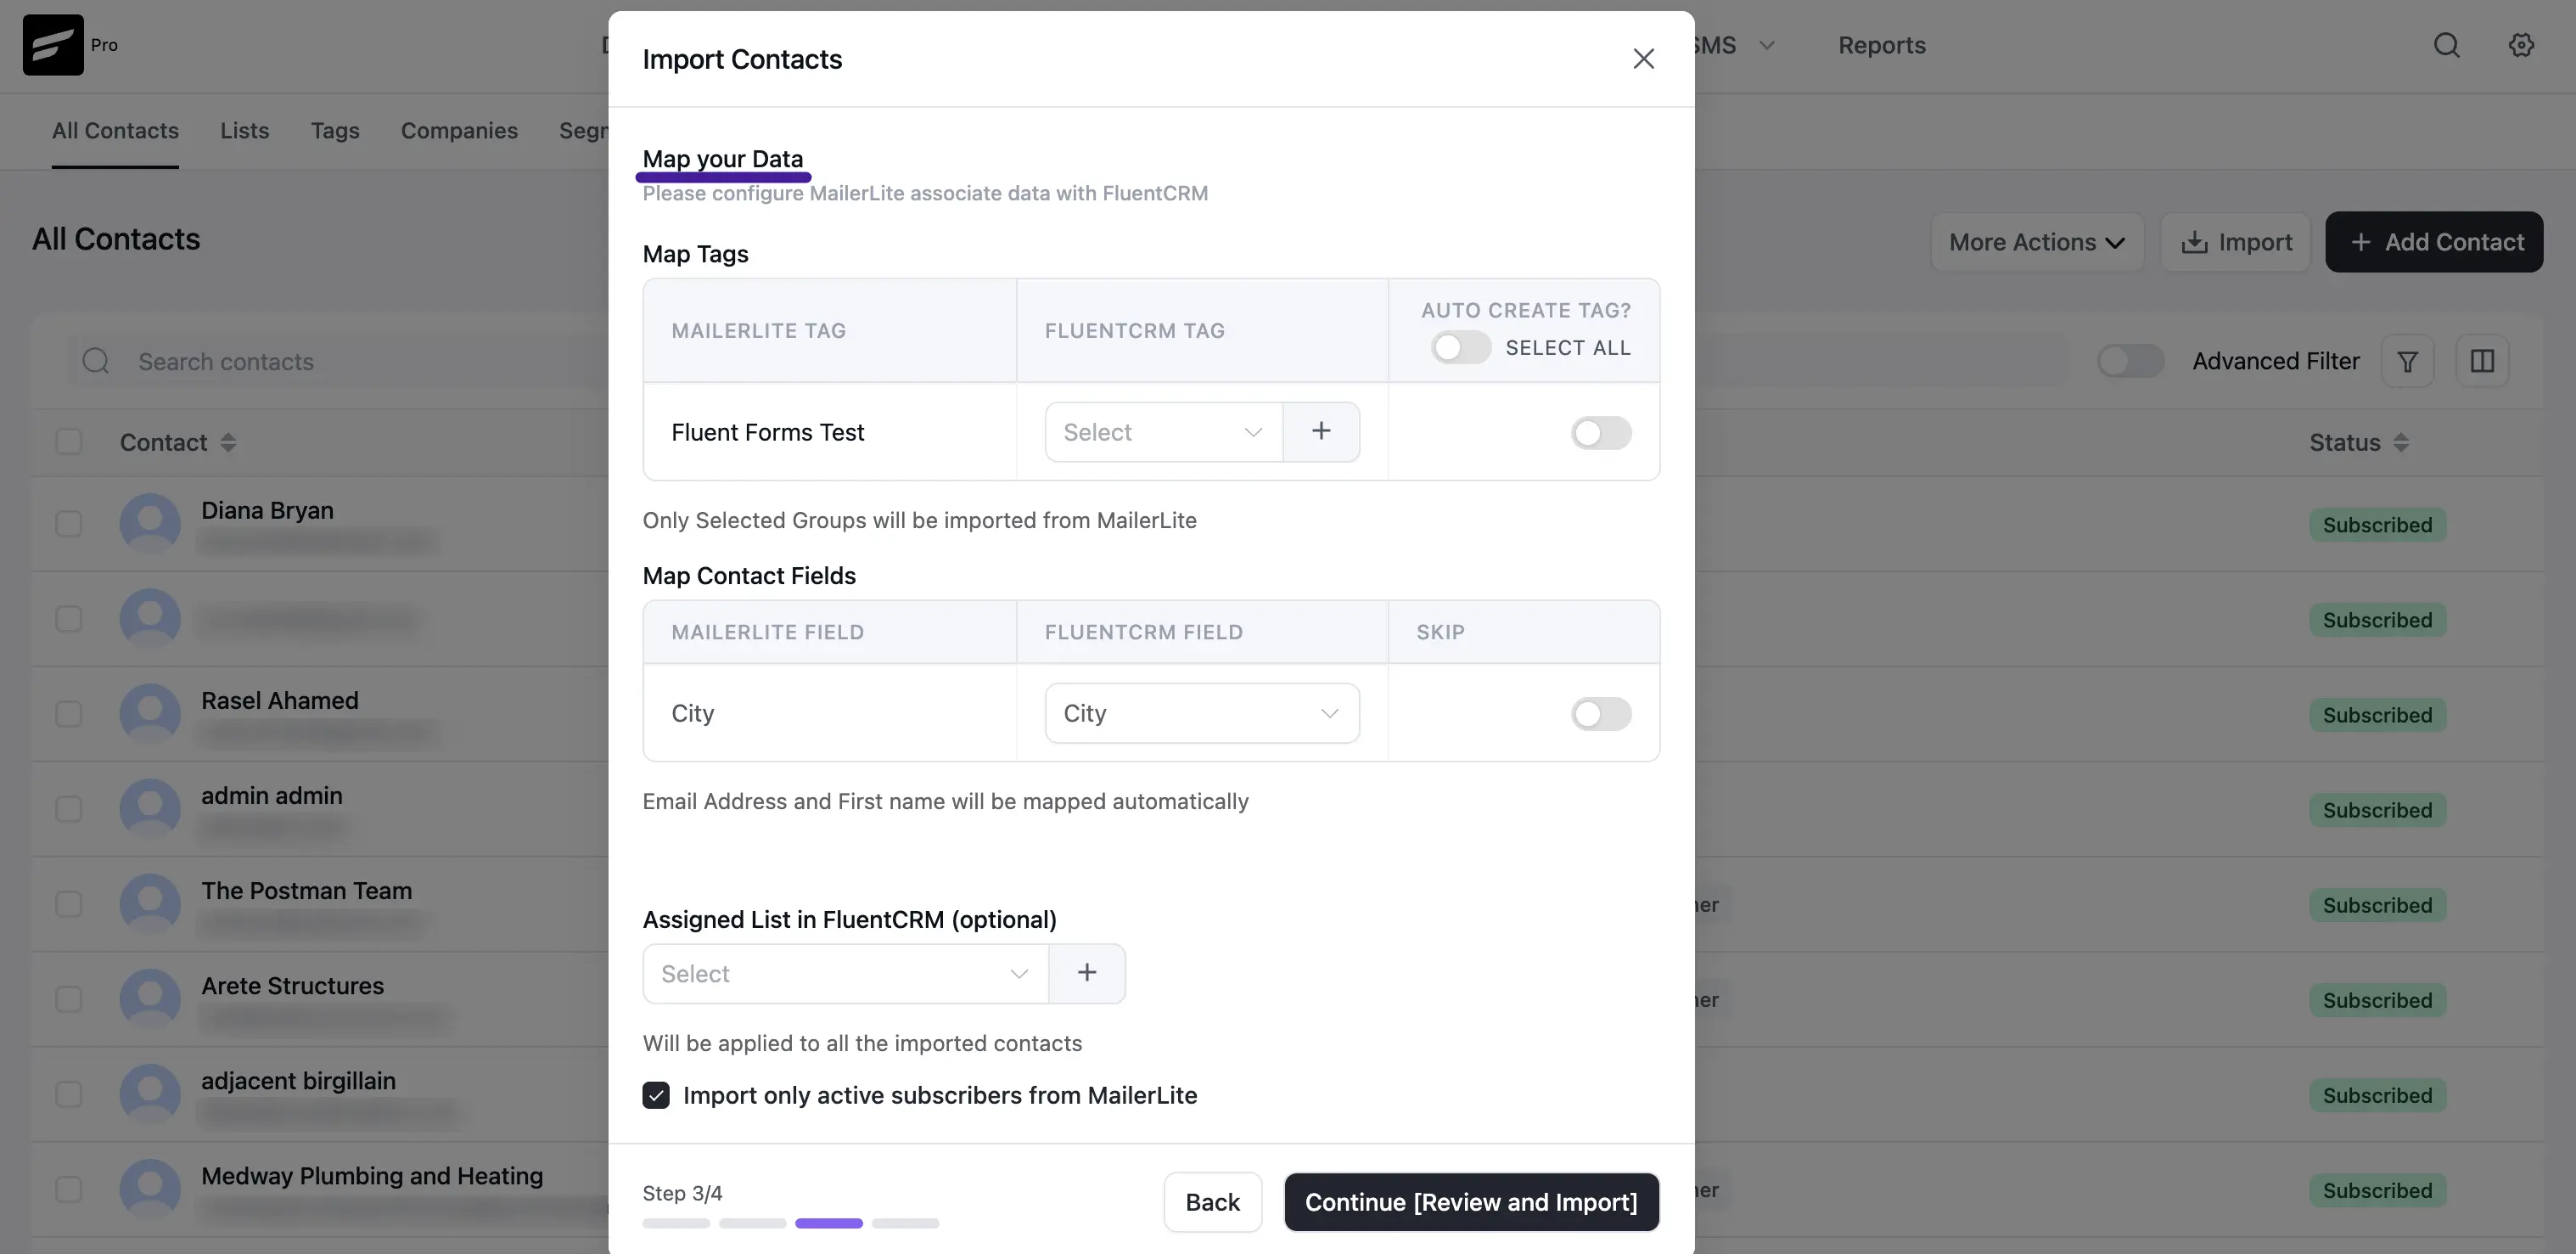This screenshot has width=2576, height=1254.
Task: Open City FluentCRM field dropdown
Action: 1202,713
